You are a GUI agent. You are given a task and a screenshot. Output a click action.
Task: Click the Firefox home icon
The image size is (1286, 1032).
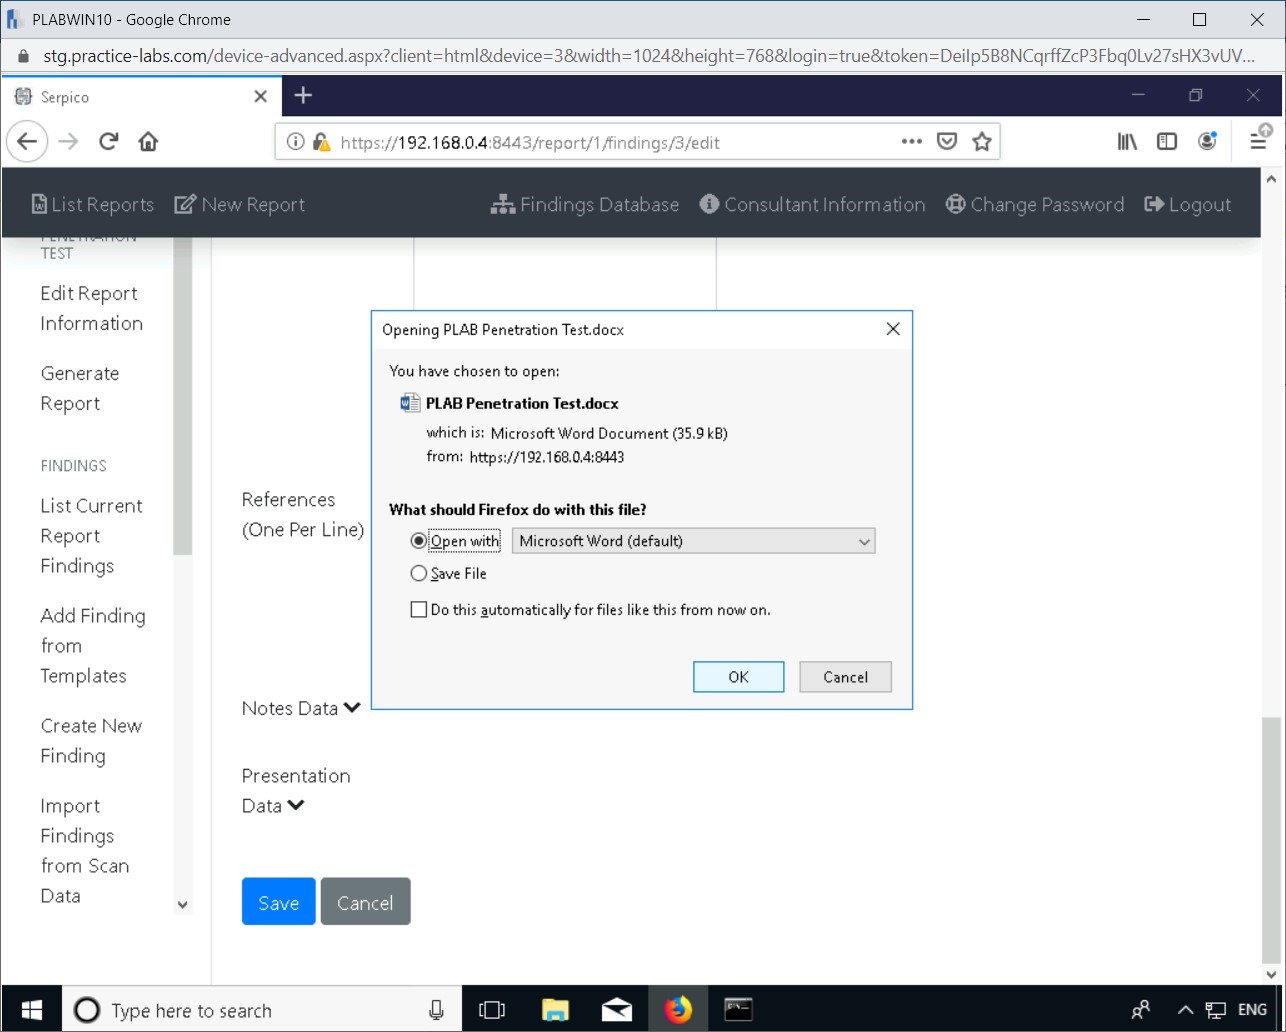148,142
